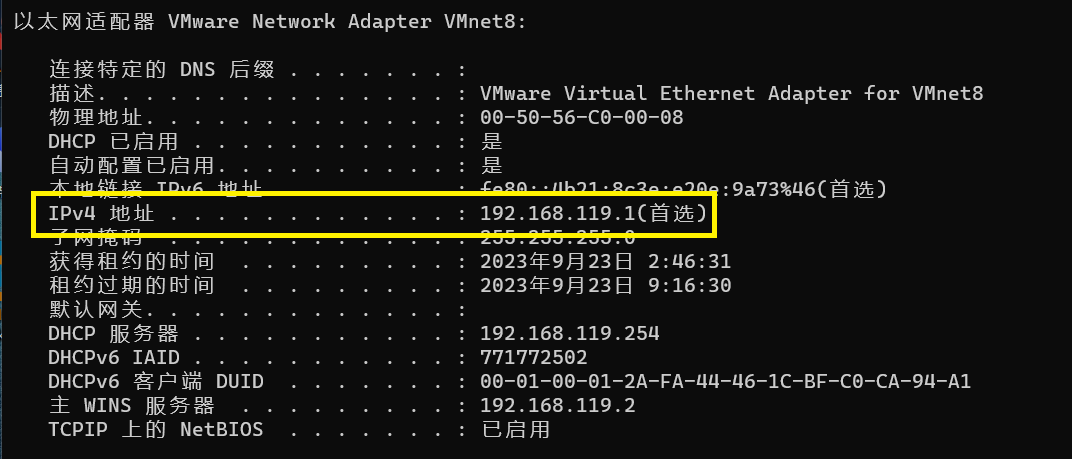Click the DHCPv6 client DUID value
Image resolution: width=1072 pixels, height=459 pixels.
tap(725, 382)
